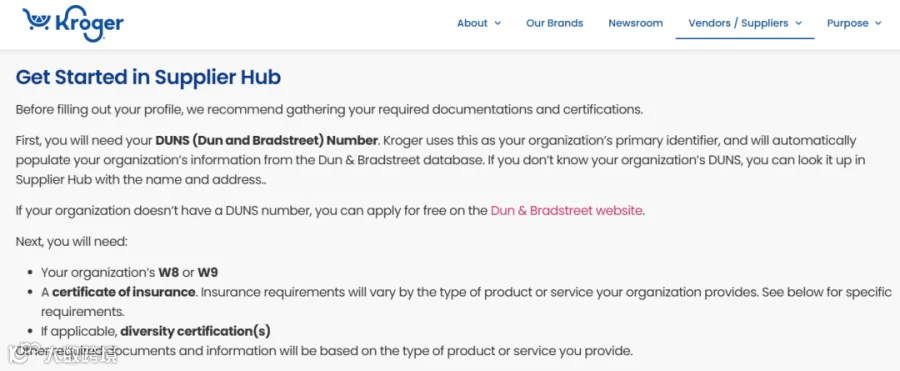Follow the Dun & Bradstreet website link
This screenshot has height=371, width=900.
(566, 210)
